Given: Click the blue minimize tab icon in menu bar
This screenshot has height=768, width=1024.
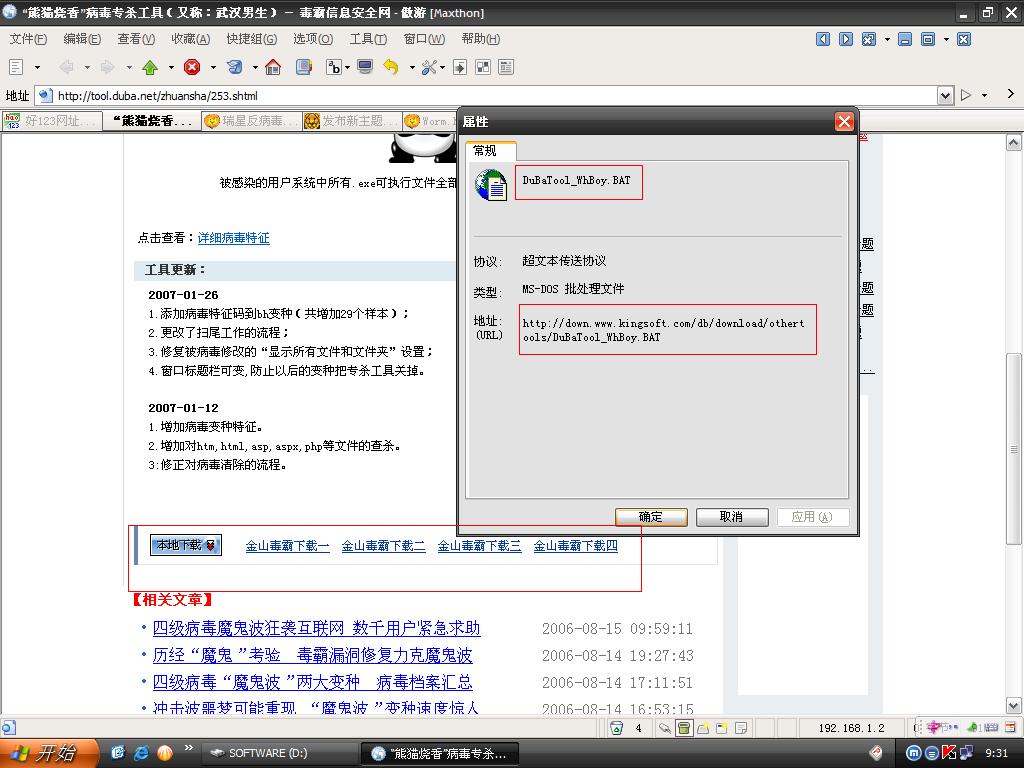Looking at the screenshot, I should [904, 39].
